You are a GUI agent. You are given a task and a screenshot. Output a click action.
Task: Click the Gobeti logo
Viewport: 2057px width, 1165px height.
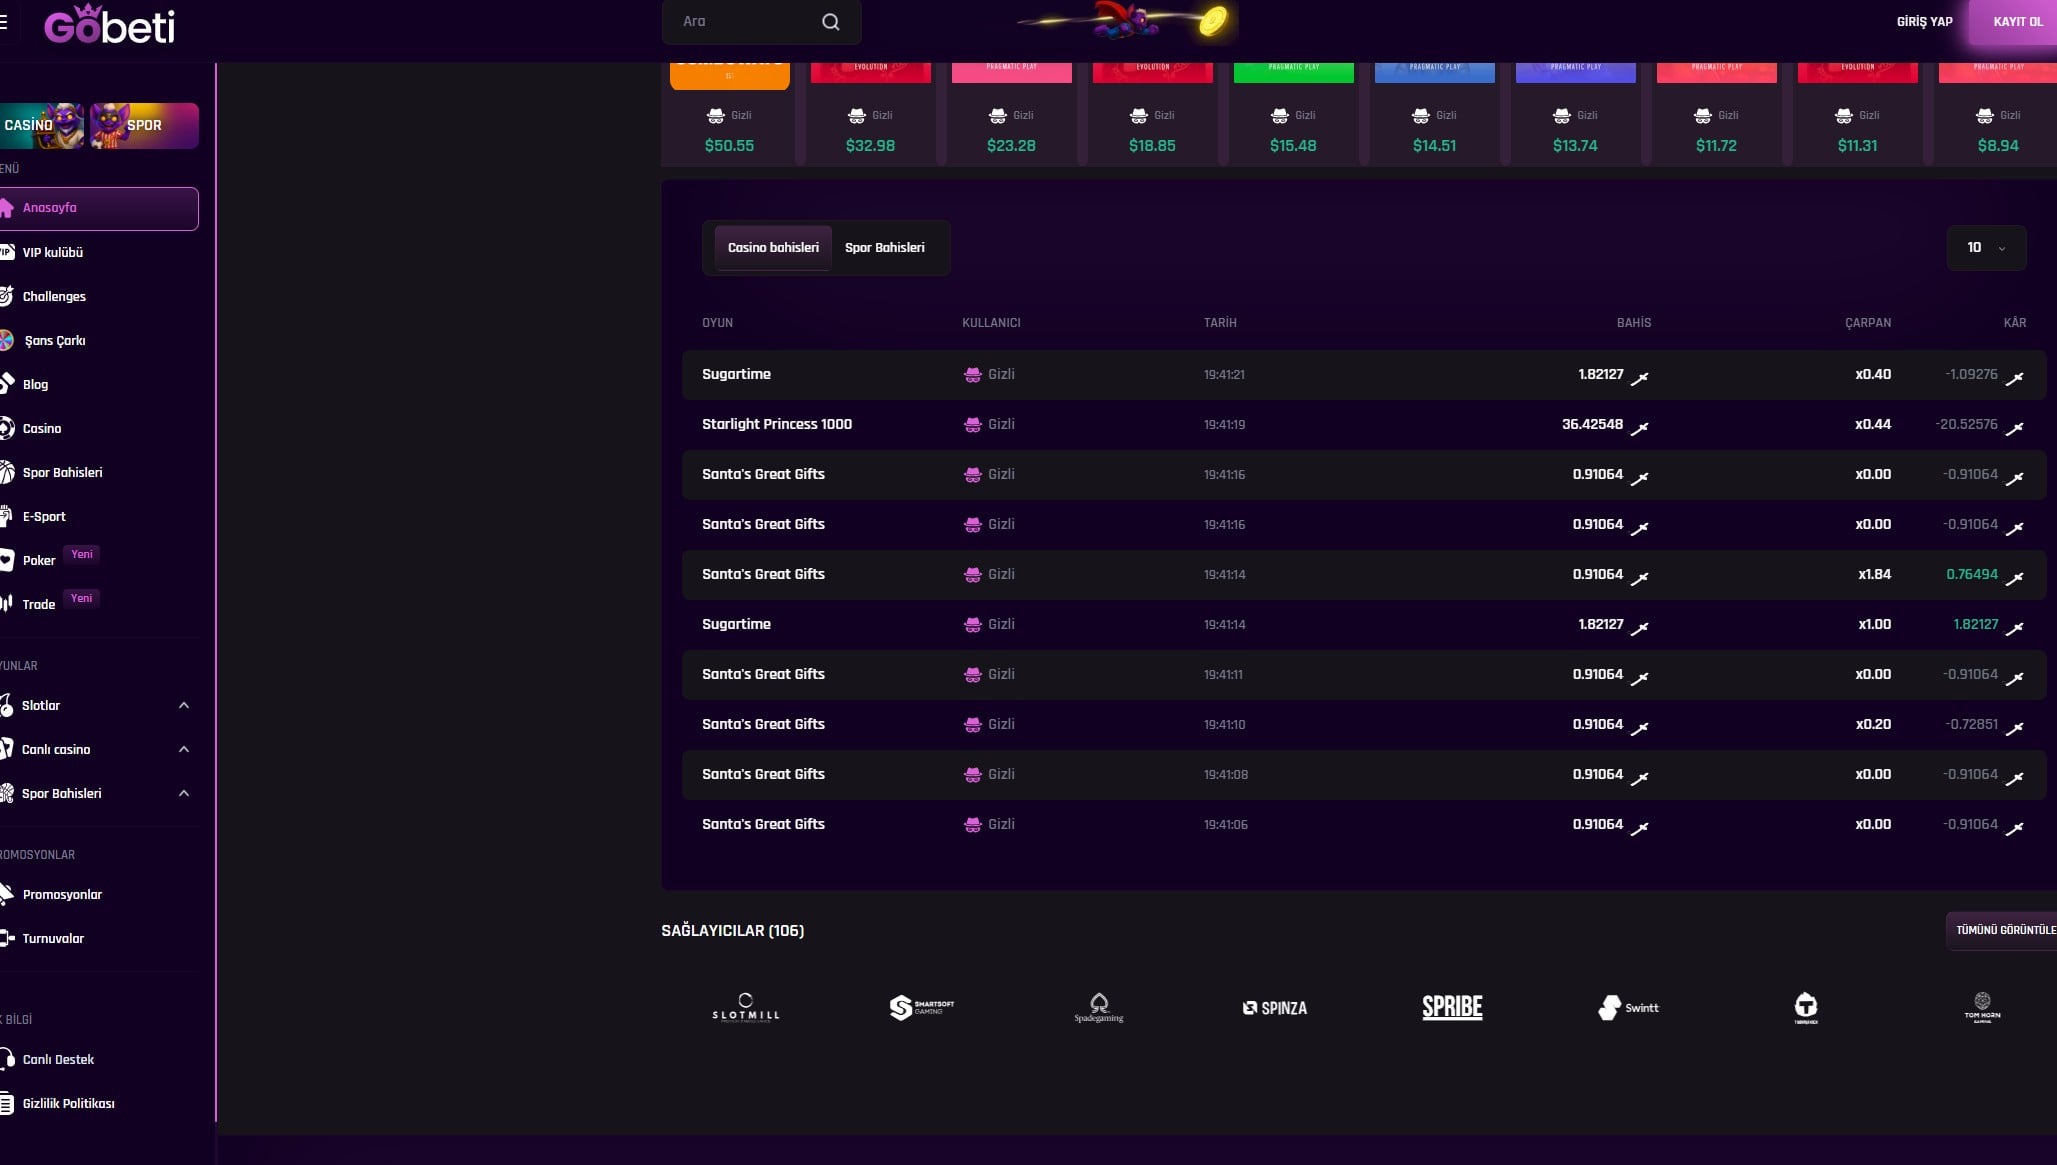coord(110,25)
